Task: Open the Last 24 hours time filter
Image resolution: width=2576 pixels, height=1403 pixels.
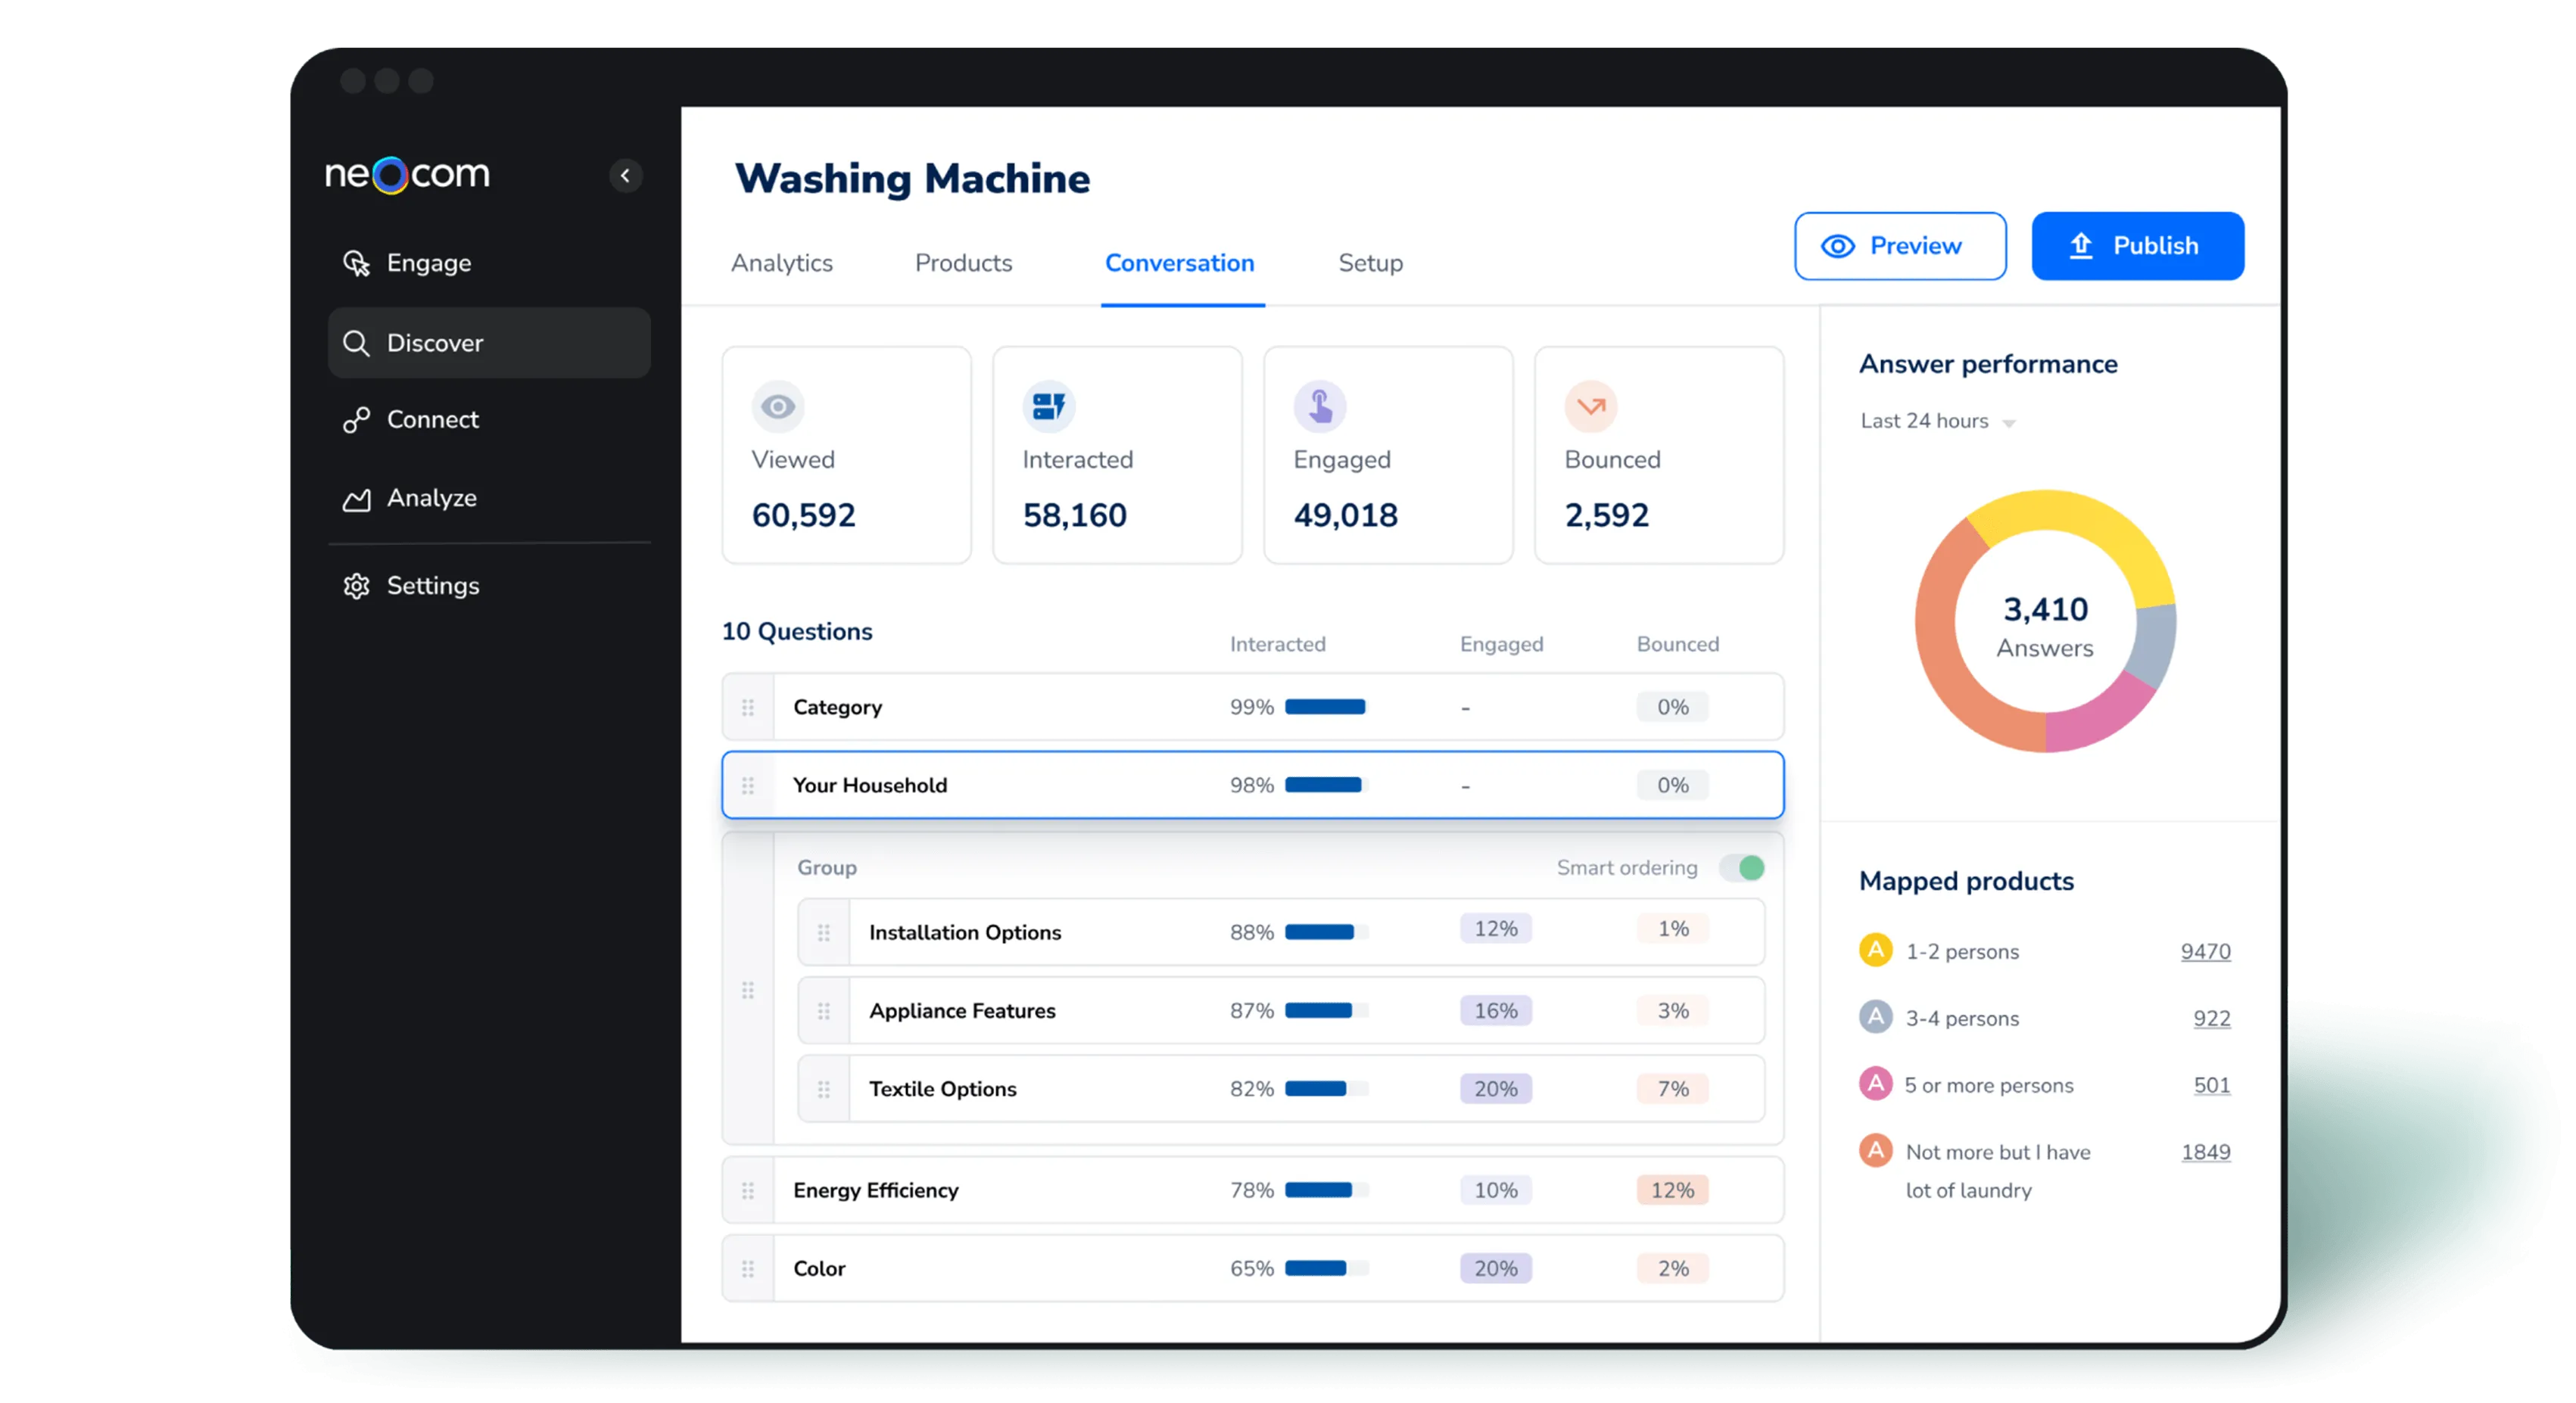Action: pyautogui.click(x=1937, y=420)
